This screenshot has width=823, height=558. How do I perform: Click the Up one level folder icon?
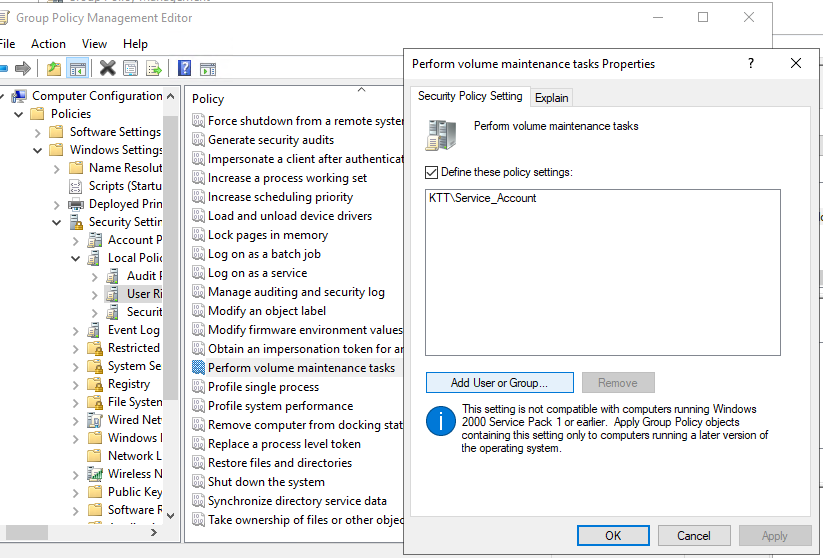pos(54,68)
